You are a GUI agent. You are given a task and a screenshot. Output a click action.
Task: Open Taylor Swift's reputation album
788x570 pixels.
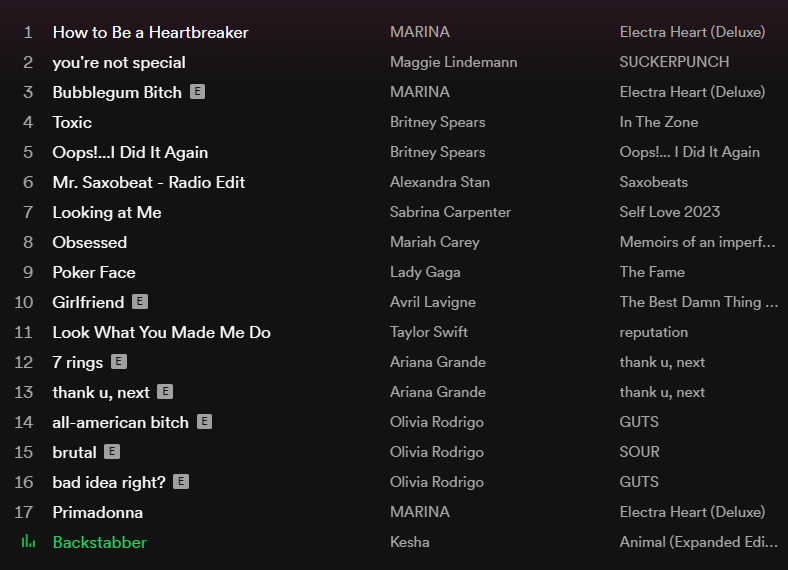[x=653, y=332]
